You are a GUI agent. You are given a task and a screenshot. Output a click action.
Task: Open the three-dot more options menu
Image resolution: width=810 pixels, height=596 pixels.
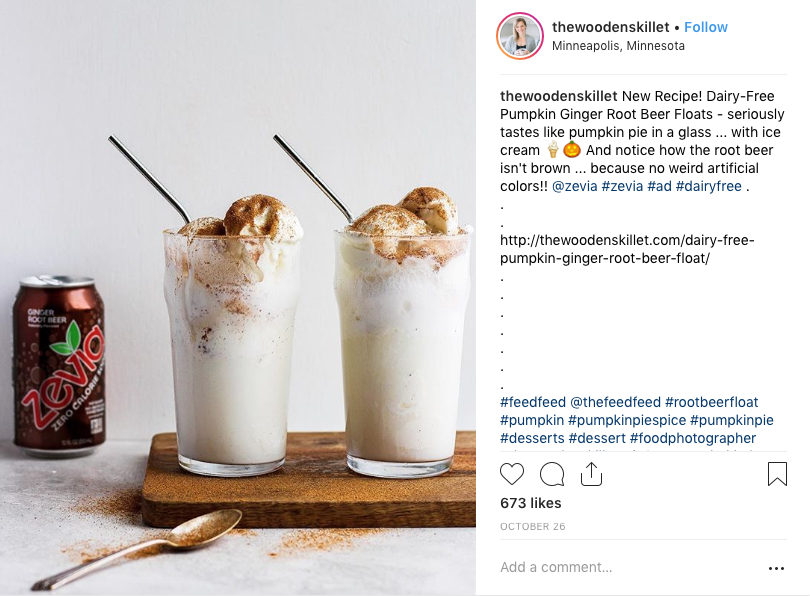pos(776,568)
